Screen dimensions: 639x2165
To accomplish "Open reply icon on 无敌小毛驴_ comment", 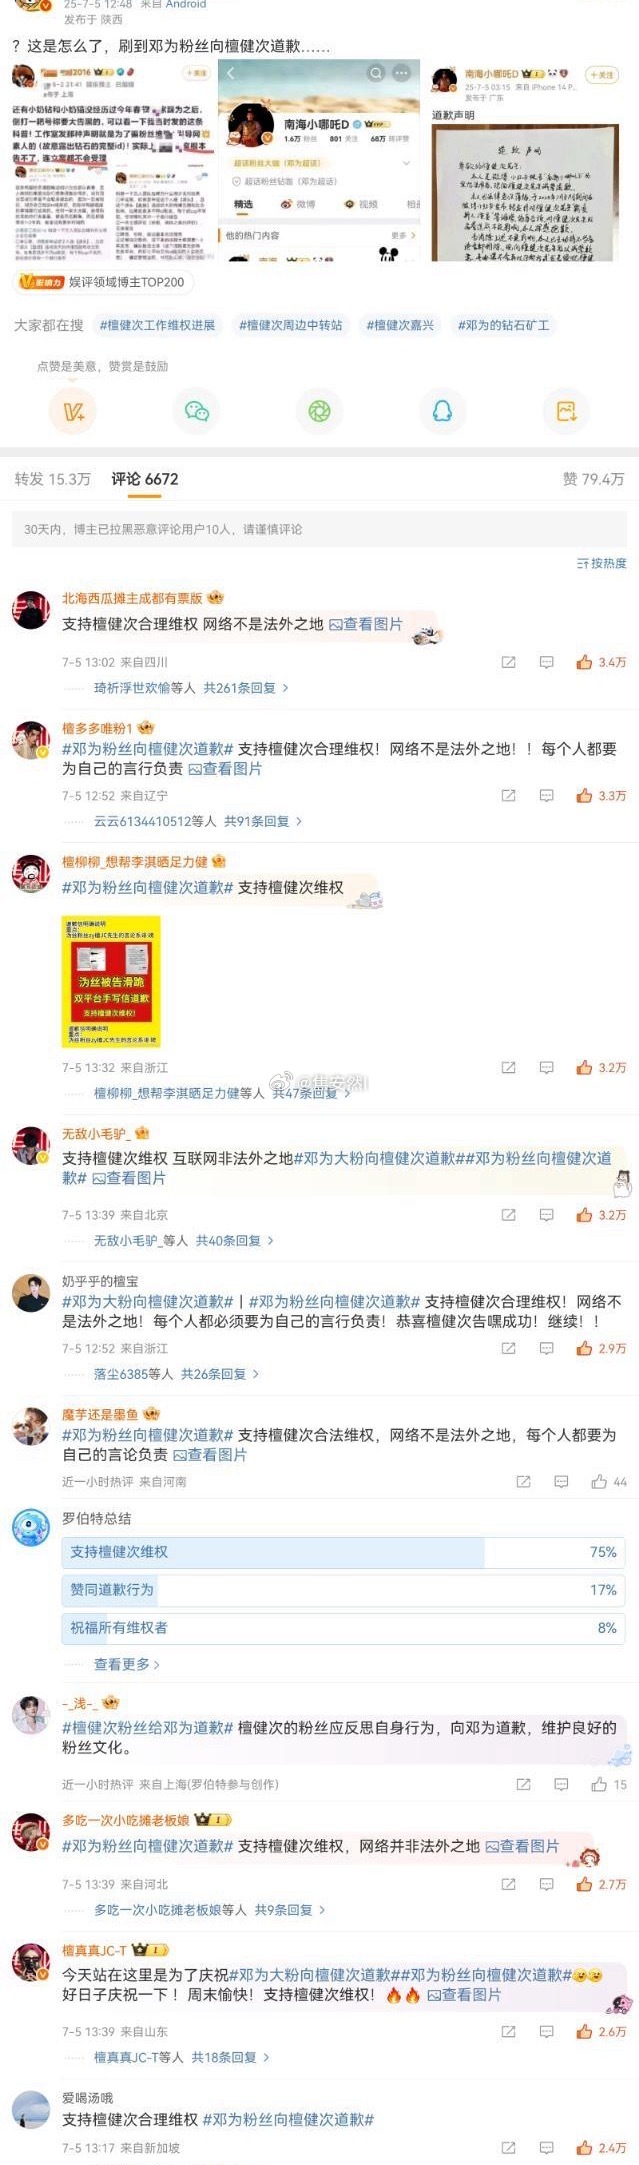I will [x=547, y=1215].
